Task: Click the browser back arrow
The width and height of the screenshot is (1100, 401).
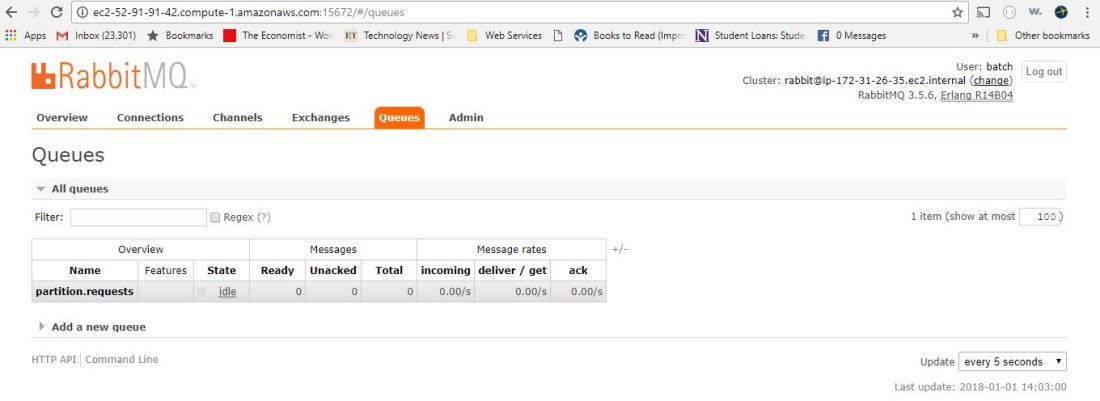Action: tap(11, 12)
